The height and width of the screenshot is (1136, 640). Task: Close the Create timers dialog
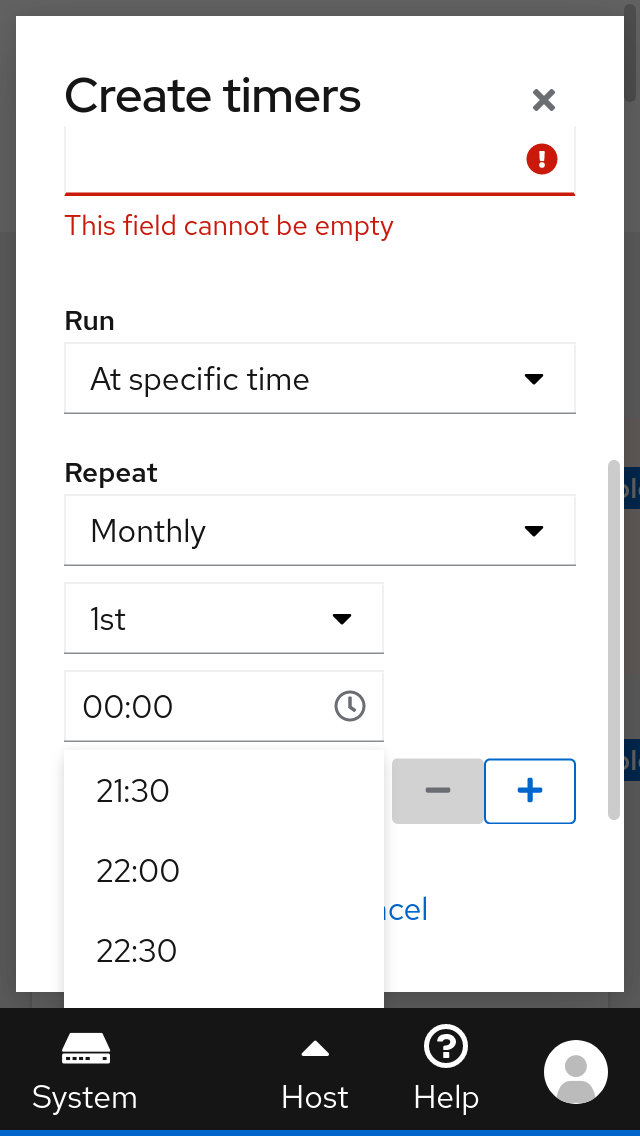tap(543, 100)
